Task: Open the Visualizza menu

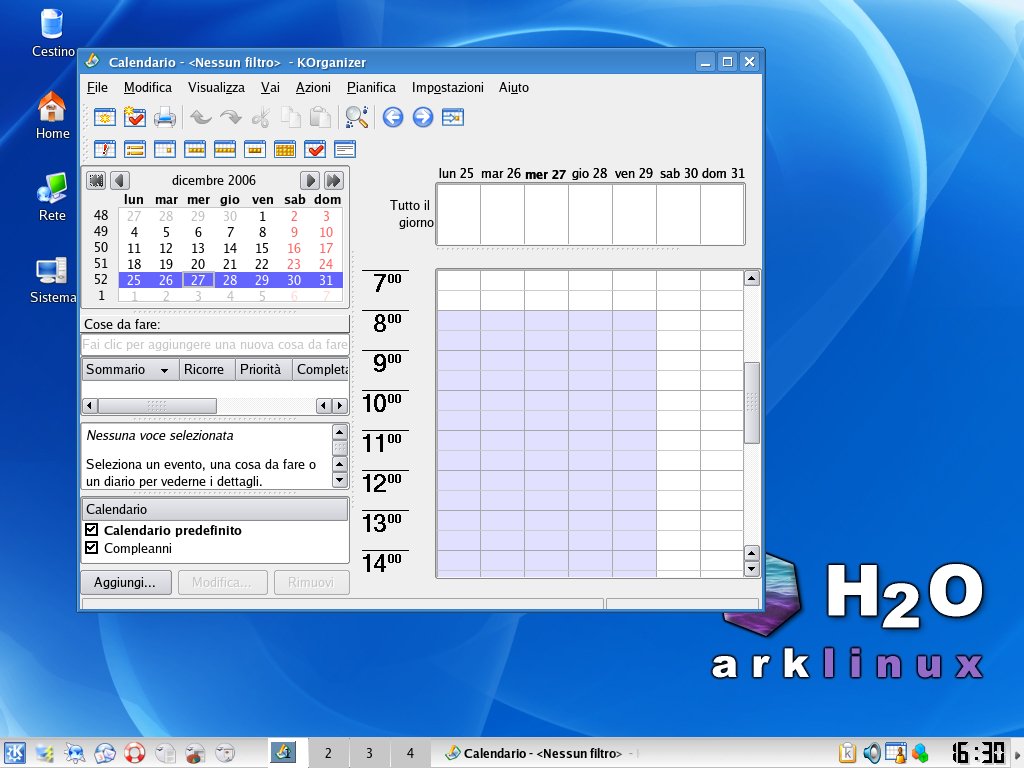Action: (216, 88)
